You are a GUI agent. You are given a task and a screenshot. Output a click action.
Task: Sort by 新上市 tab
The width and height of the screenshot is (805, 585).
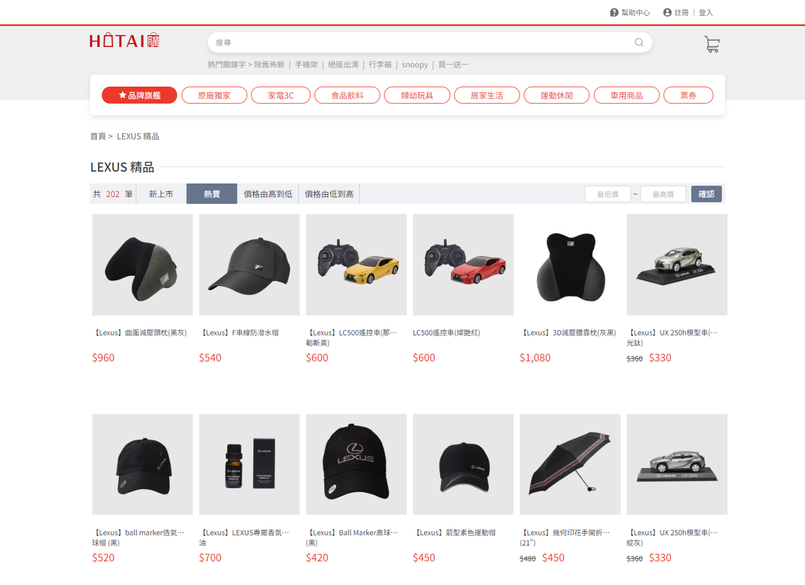point(161,194)
